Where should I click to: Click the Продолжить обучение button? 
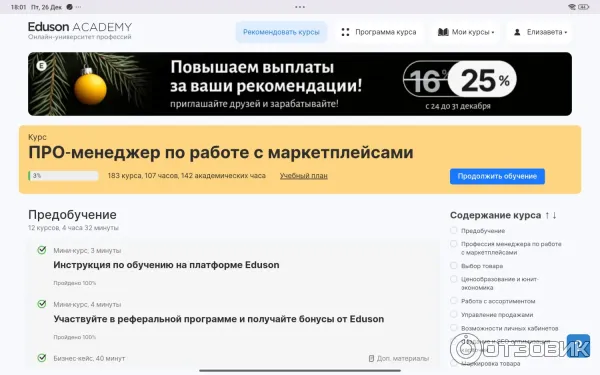pos(497,176)
